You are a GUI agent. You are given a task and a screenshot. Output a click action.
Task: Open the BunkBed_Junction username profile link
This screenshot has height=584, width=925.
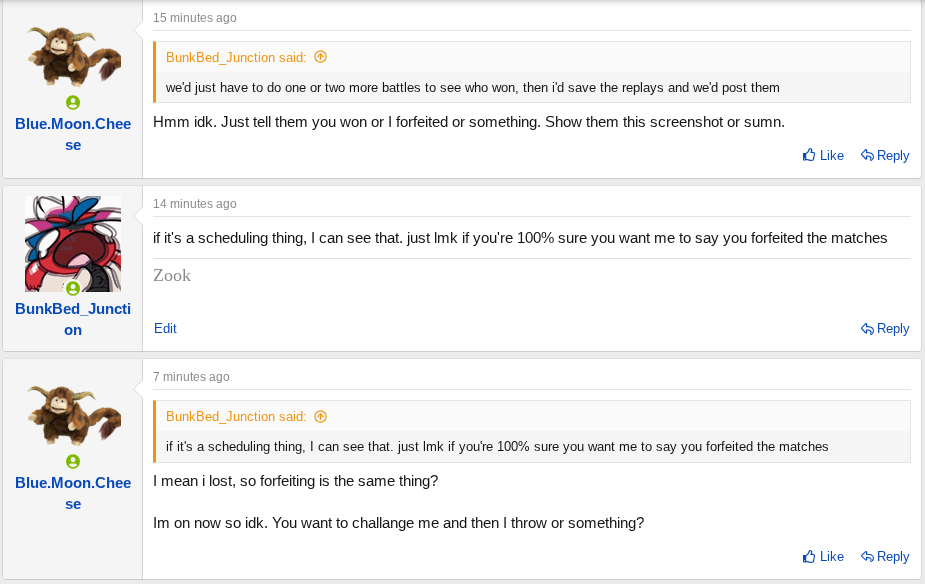tap(73, 319)
